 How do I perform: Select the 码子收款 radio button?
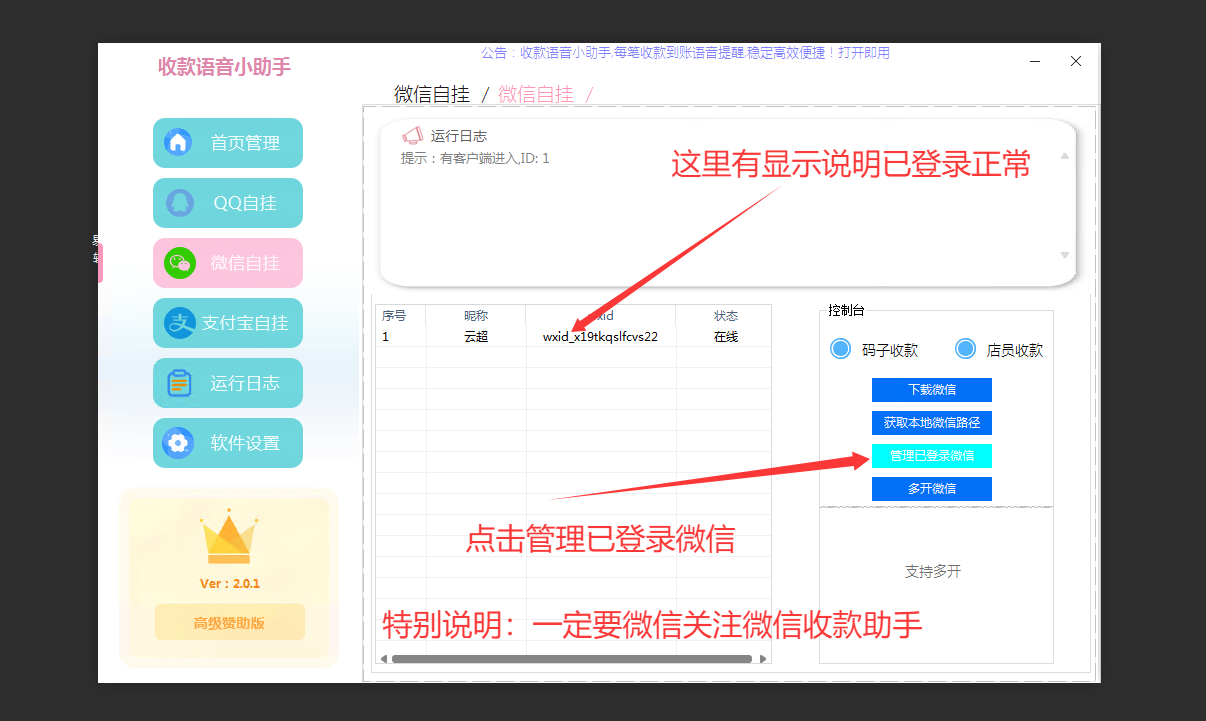tap(840, 348)
